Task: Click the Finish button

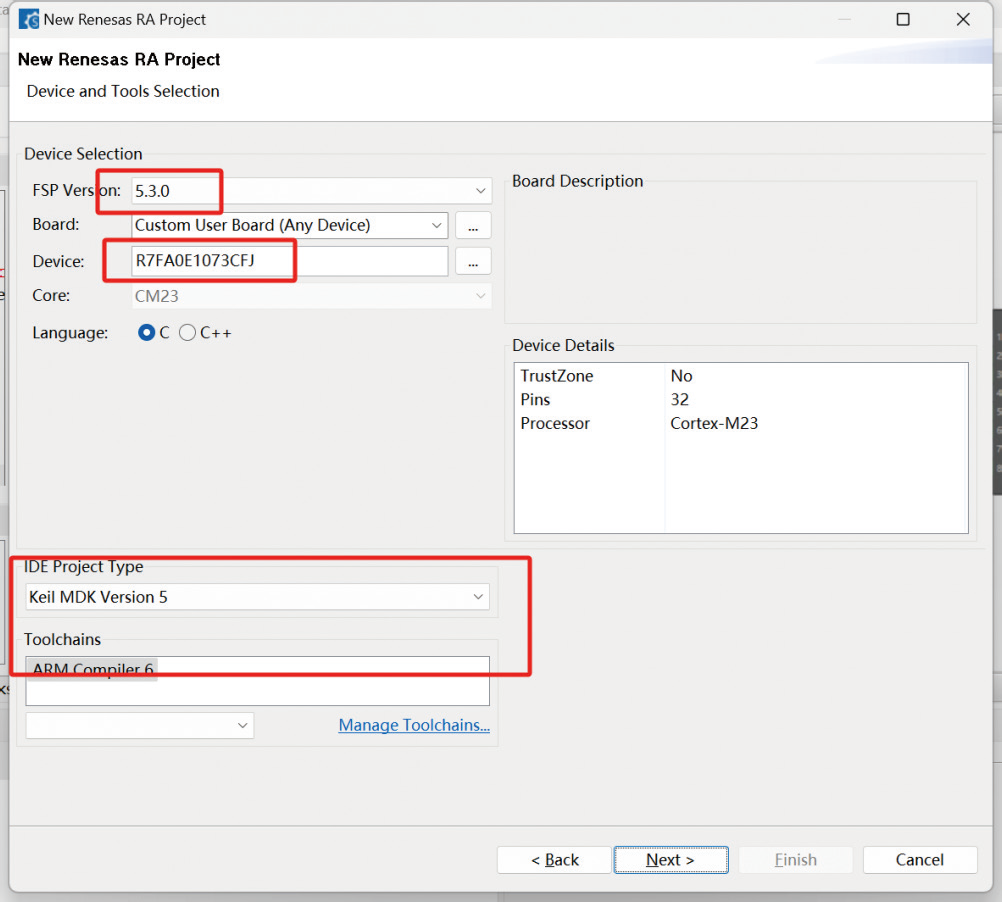Action: (x=796, y=860)
